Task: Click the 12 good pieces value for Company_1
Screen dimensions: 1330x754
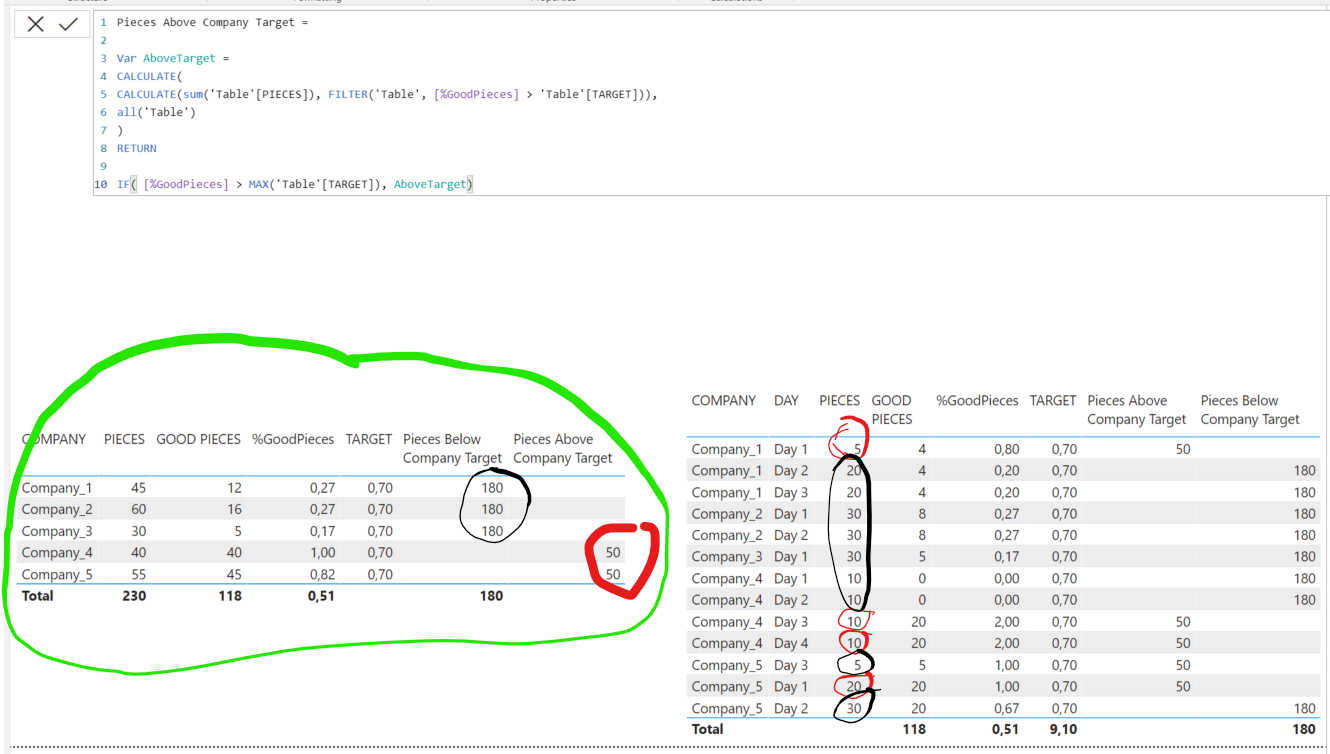Action: point(232,488)
